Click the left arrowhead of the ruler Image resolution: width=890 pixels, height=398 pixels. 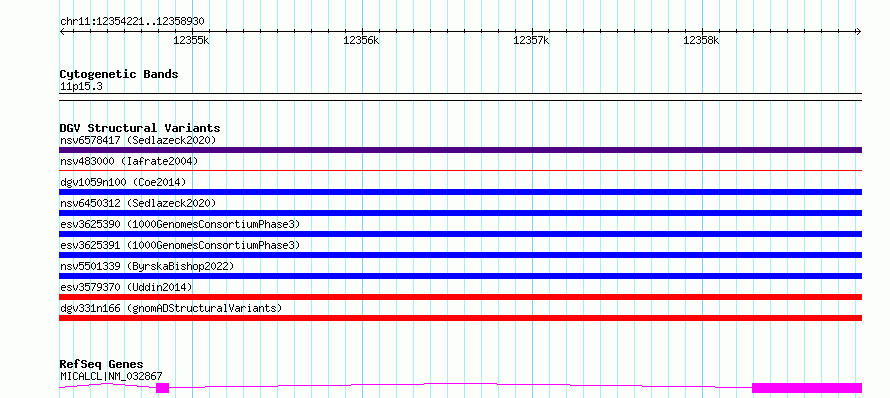coord(62,32)
